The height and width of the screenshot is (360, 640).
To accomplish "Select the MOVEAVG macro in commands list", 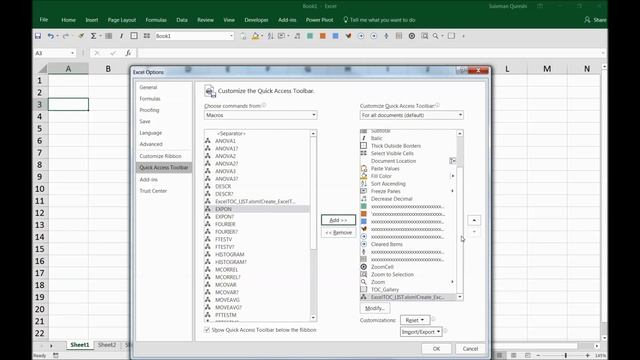I will click(x=257, y=300).
